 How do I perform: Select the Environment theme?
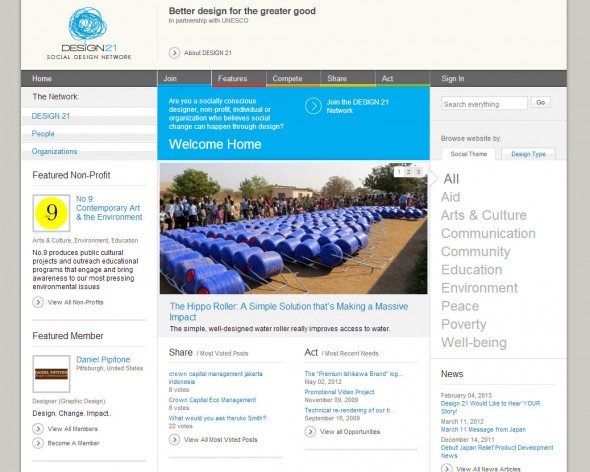tap(479, 288)
